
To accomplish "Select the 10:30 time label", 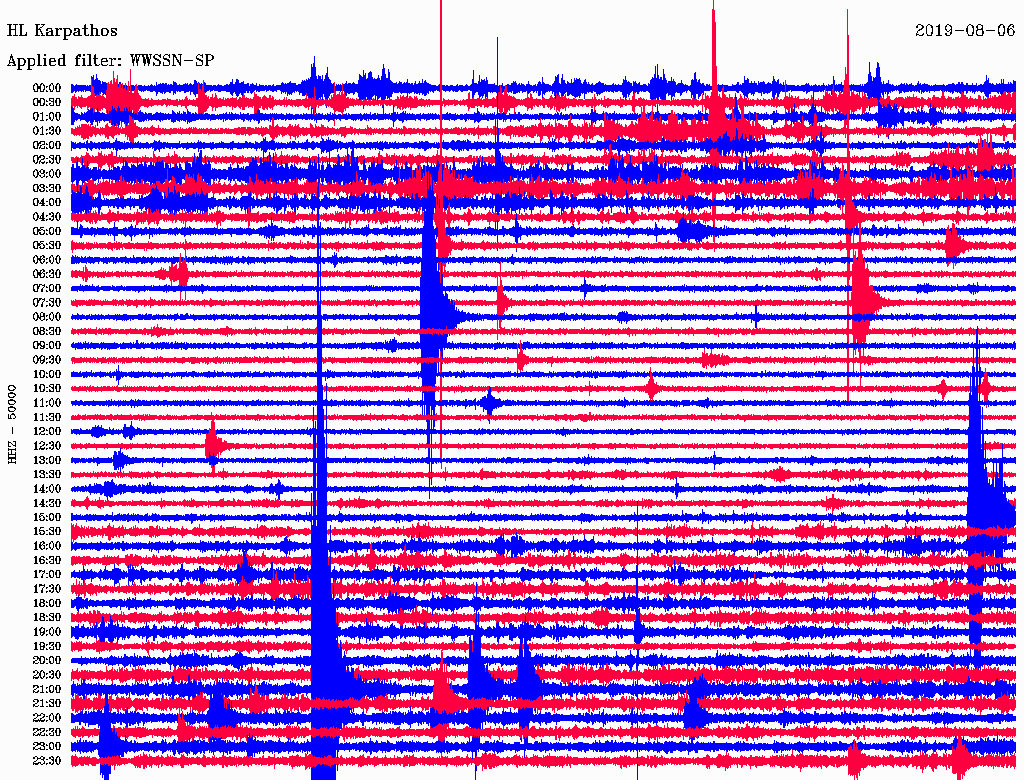I will [x=47, y=389].
